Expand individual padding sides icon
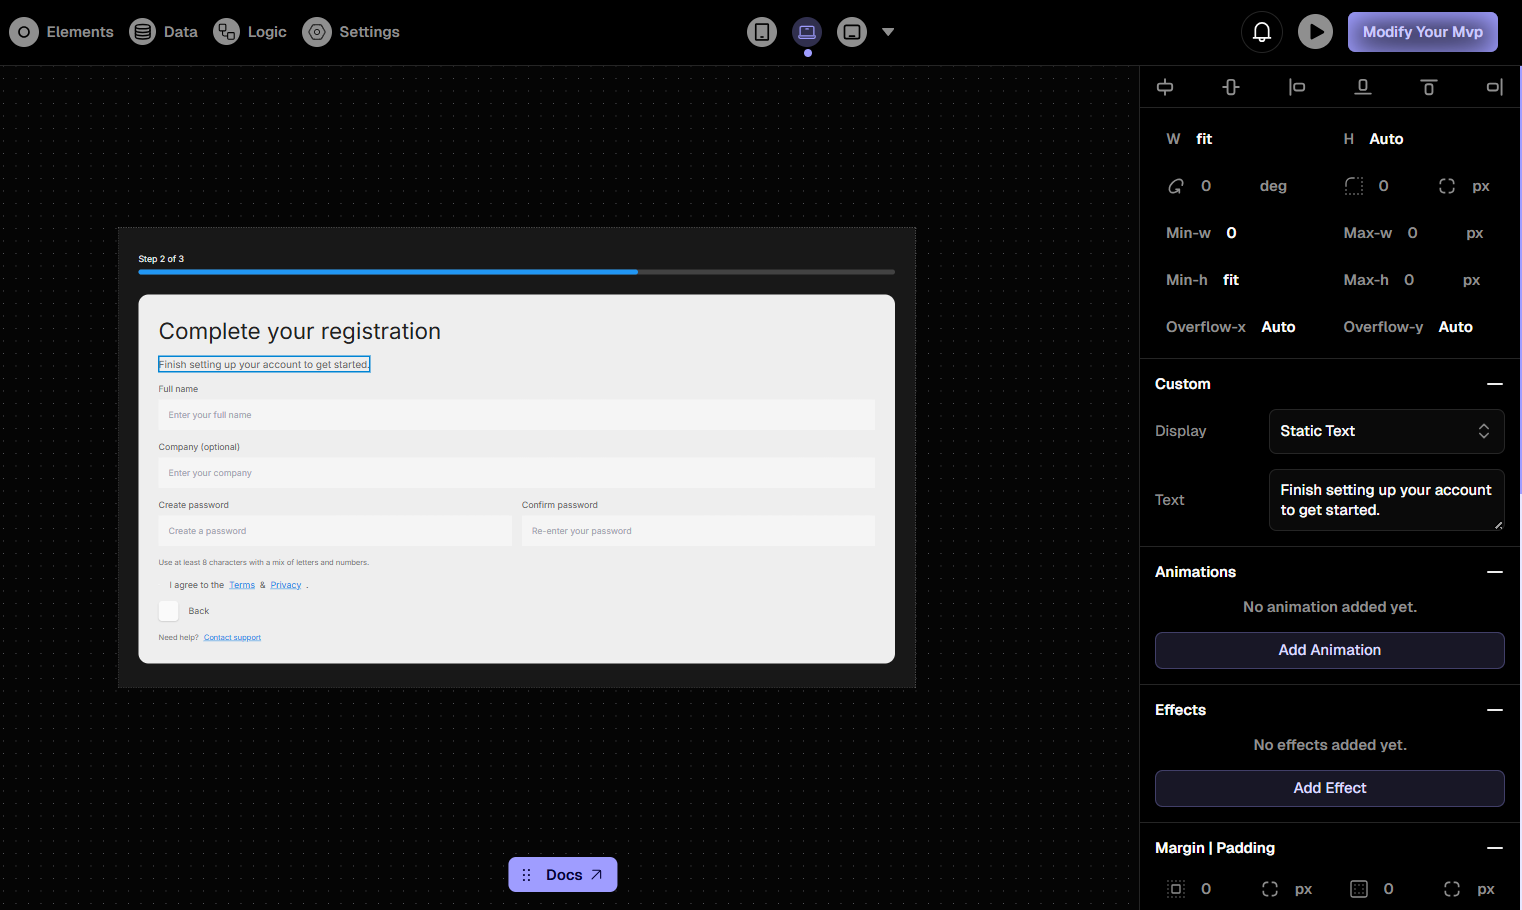The width and height of the screenshot is (1522, 910). 1452,889
